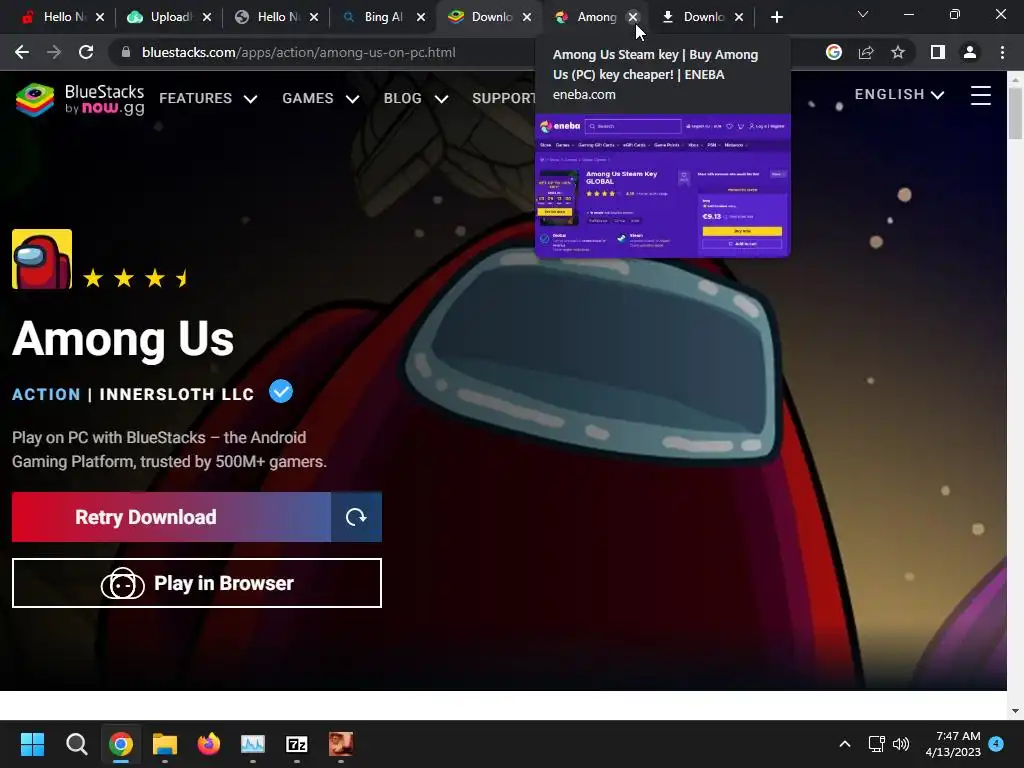
Task: Click the ACTION category link
Action: (46, 394)
